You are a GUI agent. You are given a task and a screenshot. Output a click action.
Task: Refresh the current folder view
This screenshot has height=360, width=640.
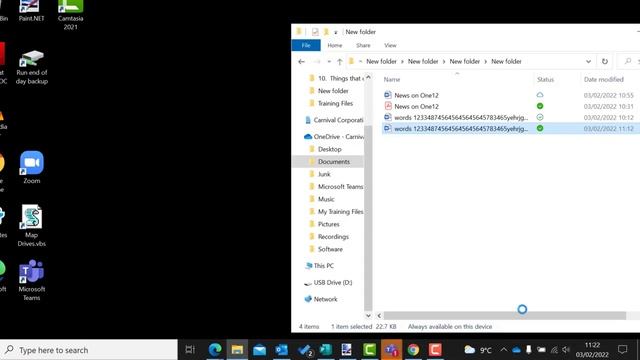(604, 62)
